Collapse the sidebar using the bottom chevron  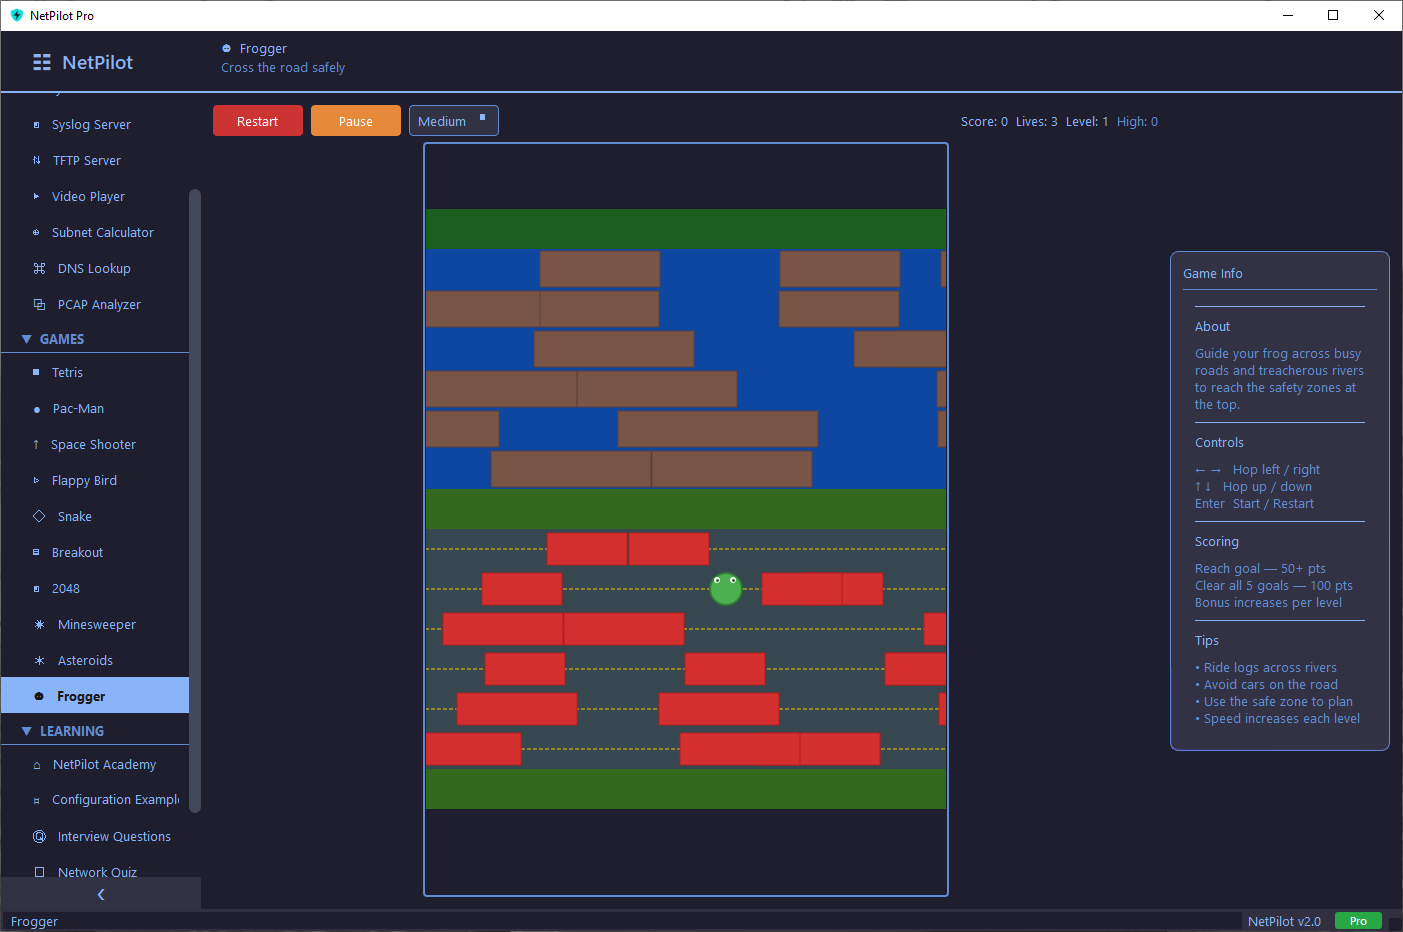point(100,896)
